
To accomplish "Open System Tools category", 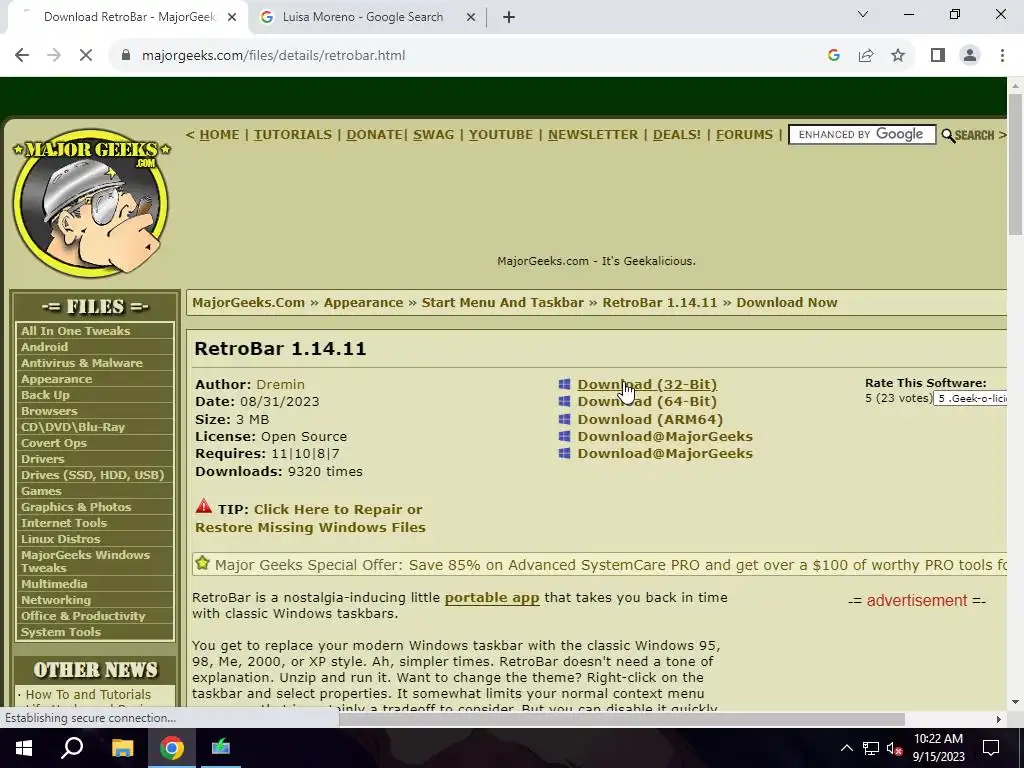I will (61, 632).
